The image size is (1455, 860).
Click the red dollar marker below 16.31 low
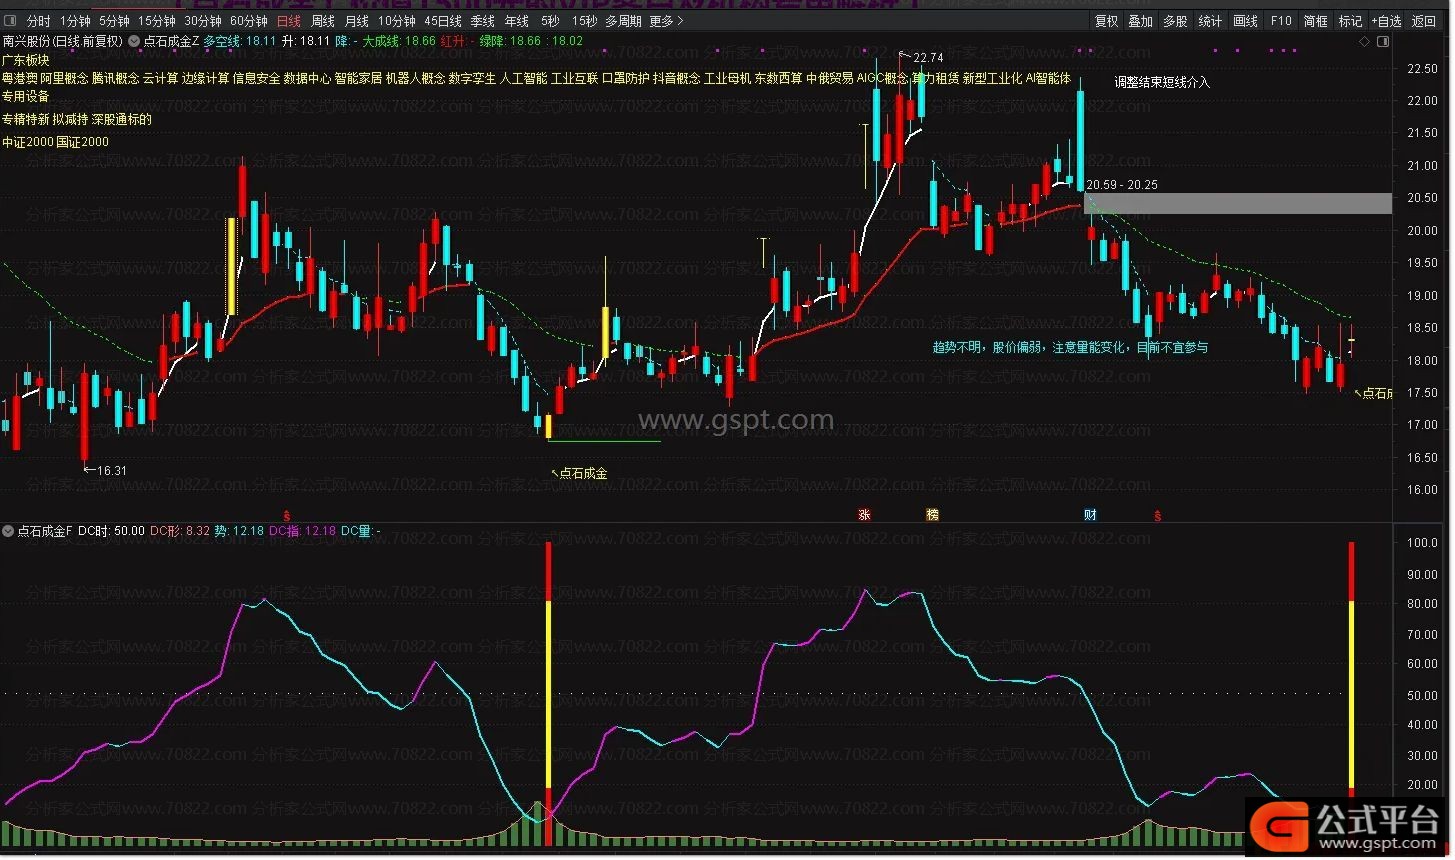pyautogui.click(x=287, y=516)
